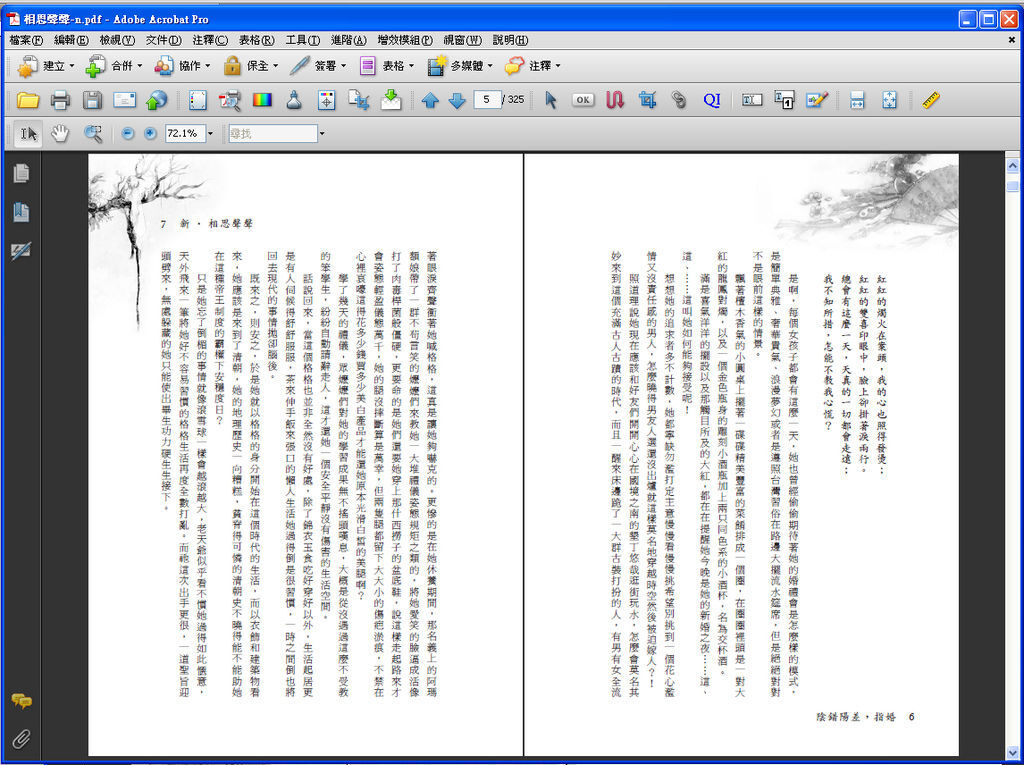Image resolution: width=1024 pixels, height=765 pixels.
Task: Click the registration marks target icon
Action: coord(327,100)
